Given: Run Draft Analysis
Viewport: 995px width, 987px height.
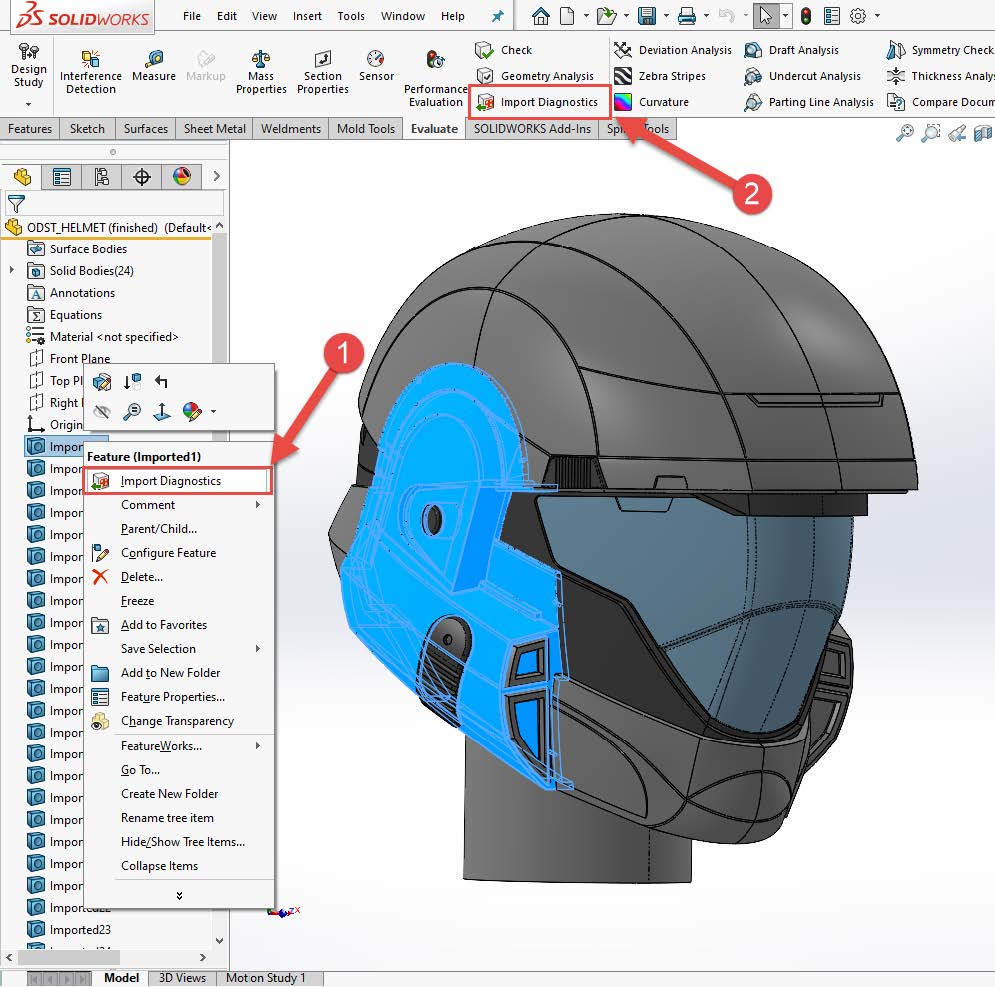Looking at the screenshot, I should point(791,50).
